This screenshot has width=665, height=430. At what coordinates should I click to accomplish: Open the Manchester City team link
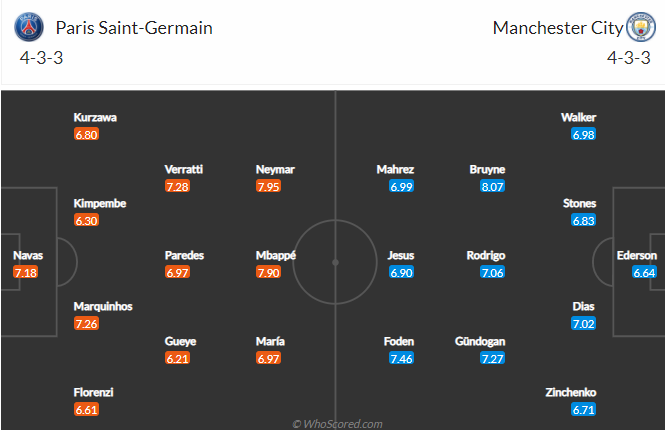pos(555,28)
